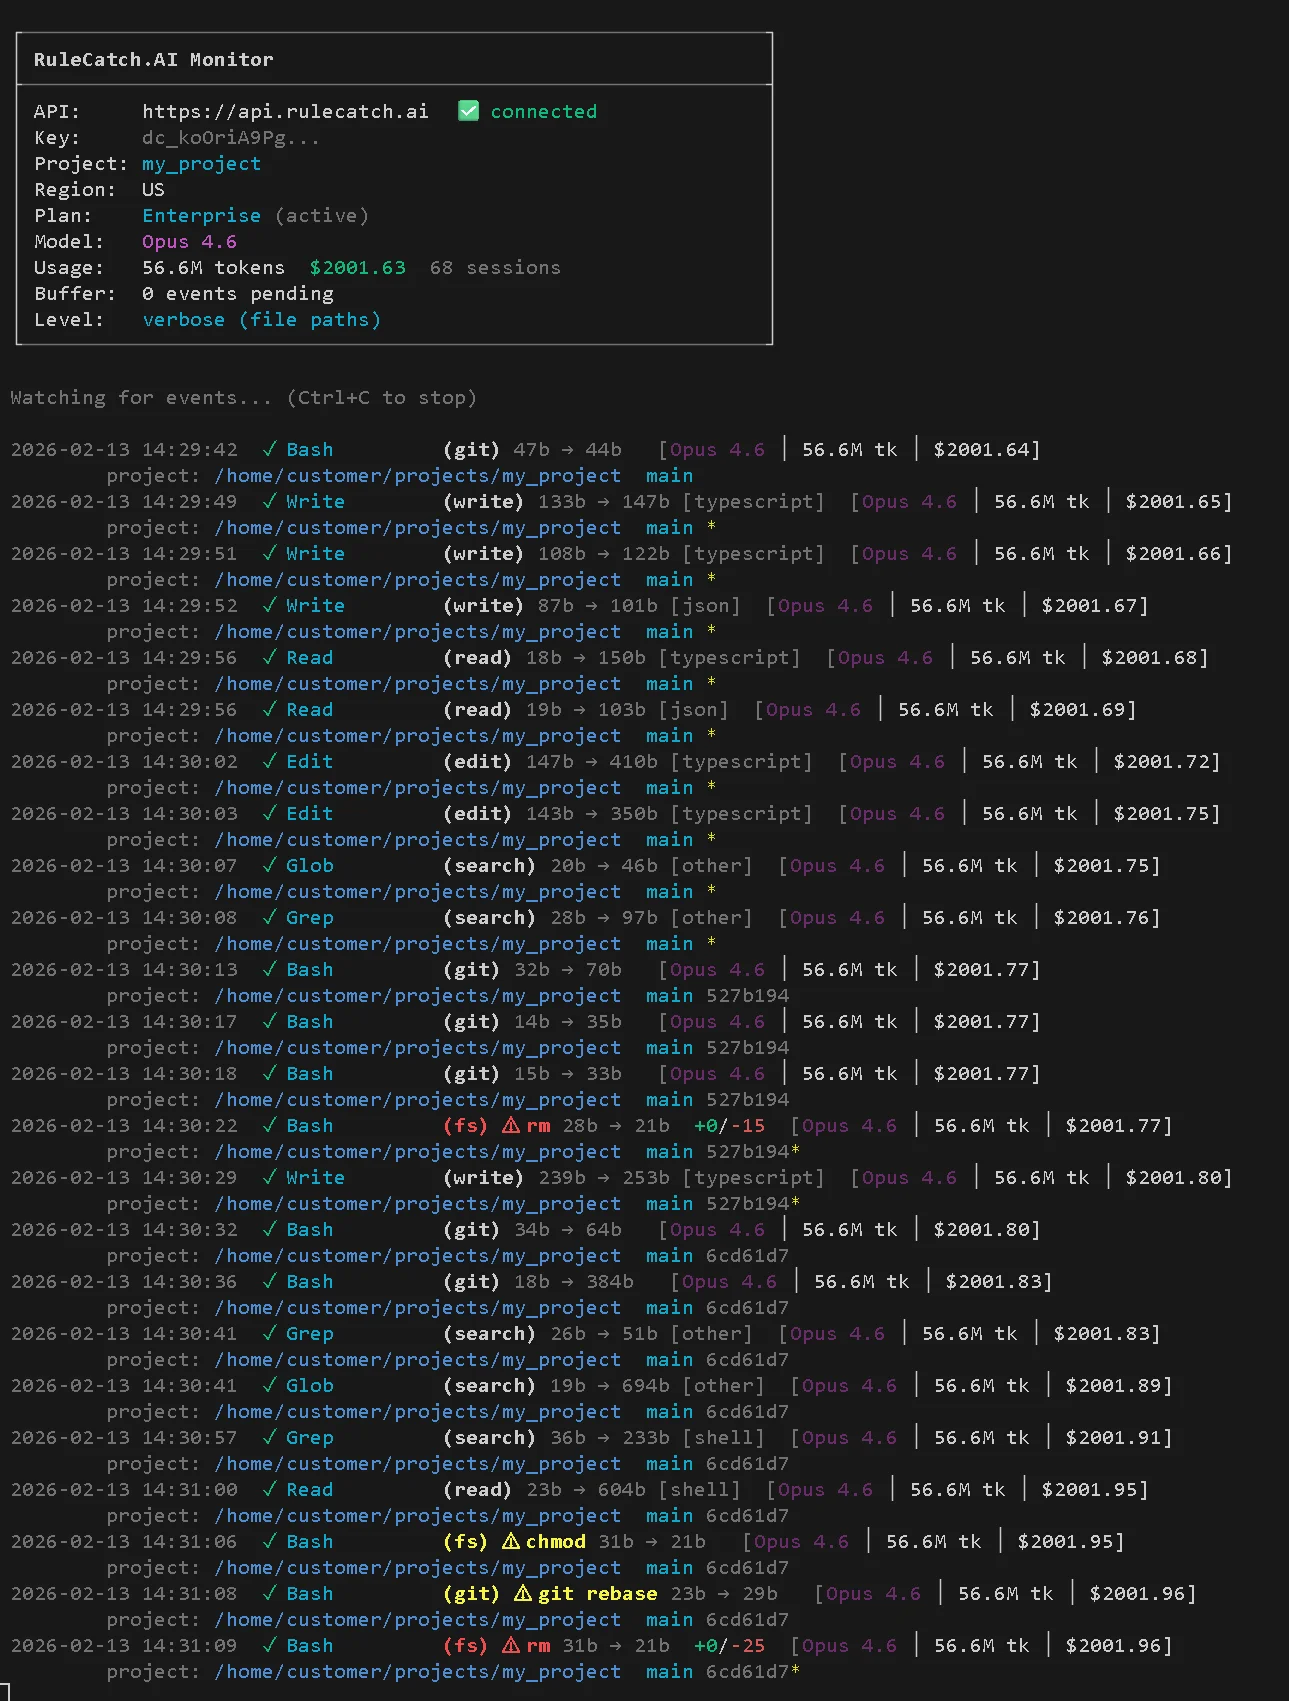This screenshot has width=1289, height=1701.
Task: Click the 56.6M tokens usage value
Action: pyautogui.click(x=213, y=267)
